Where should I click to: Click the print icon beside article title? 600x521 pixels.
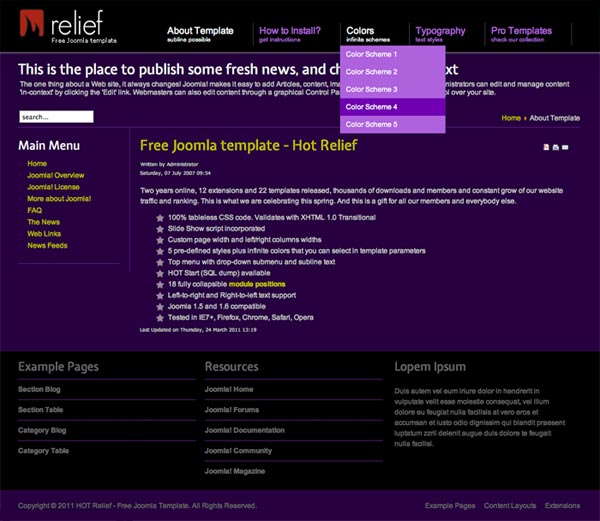pyautogui.click(x=556, y=147)
